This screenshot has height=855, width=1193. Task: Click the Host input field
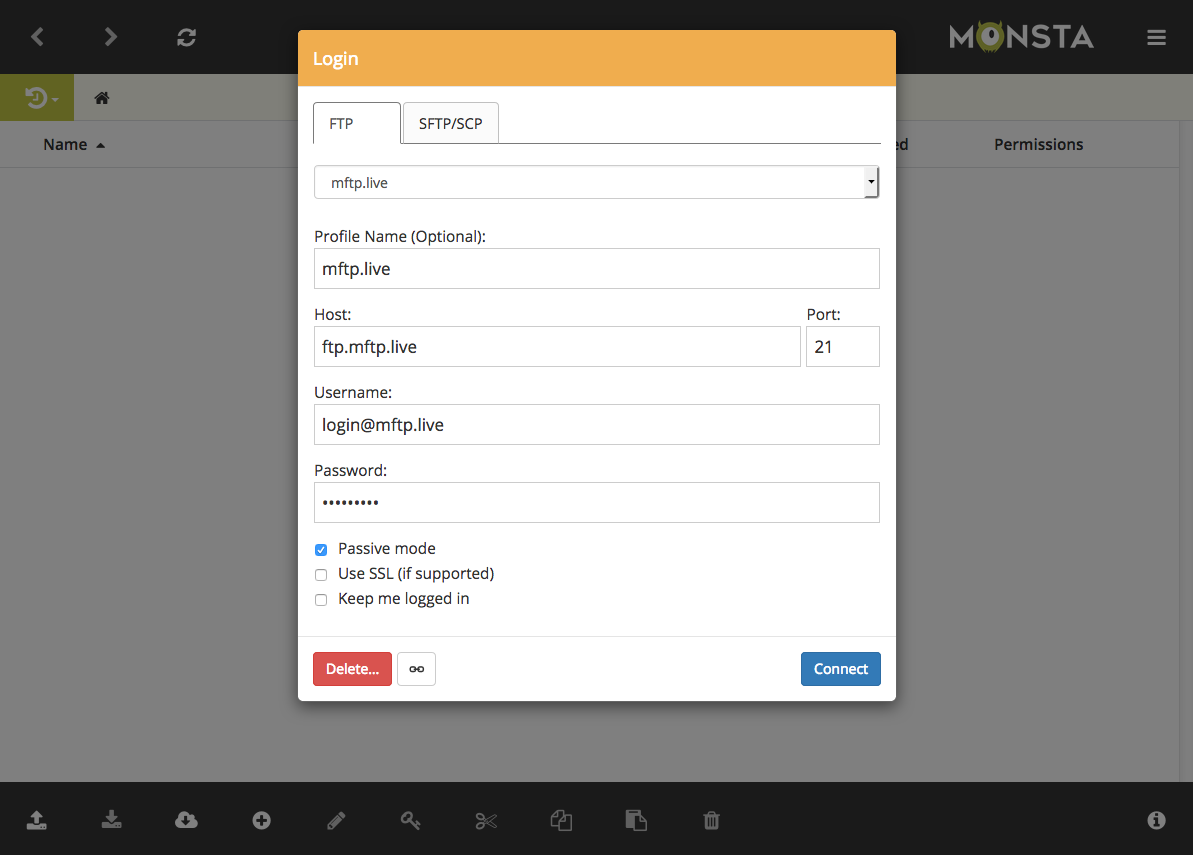[557, 347]
